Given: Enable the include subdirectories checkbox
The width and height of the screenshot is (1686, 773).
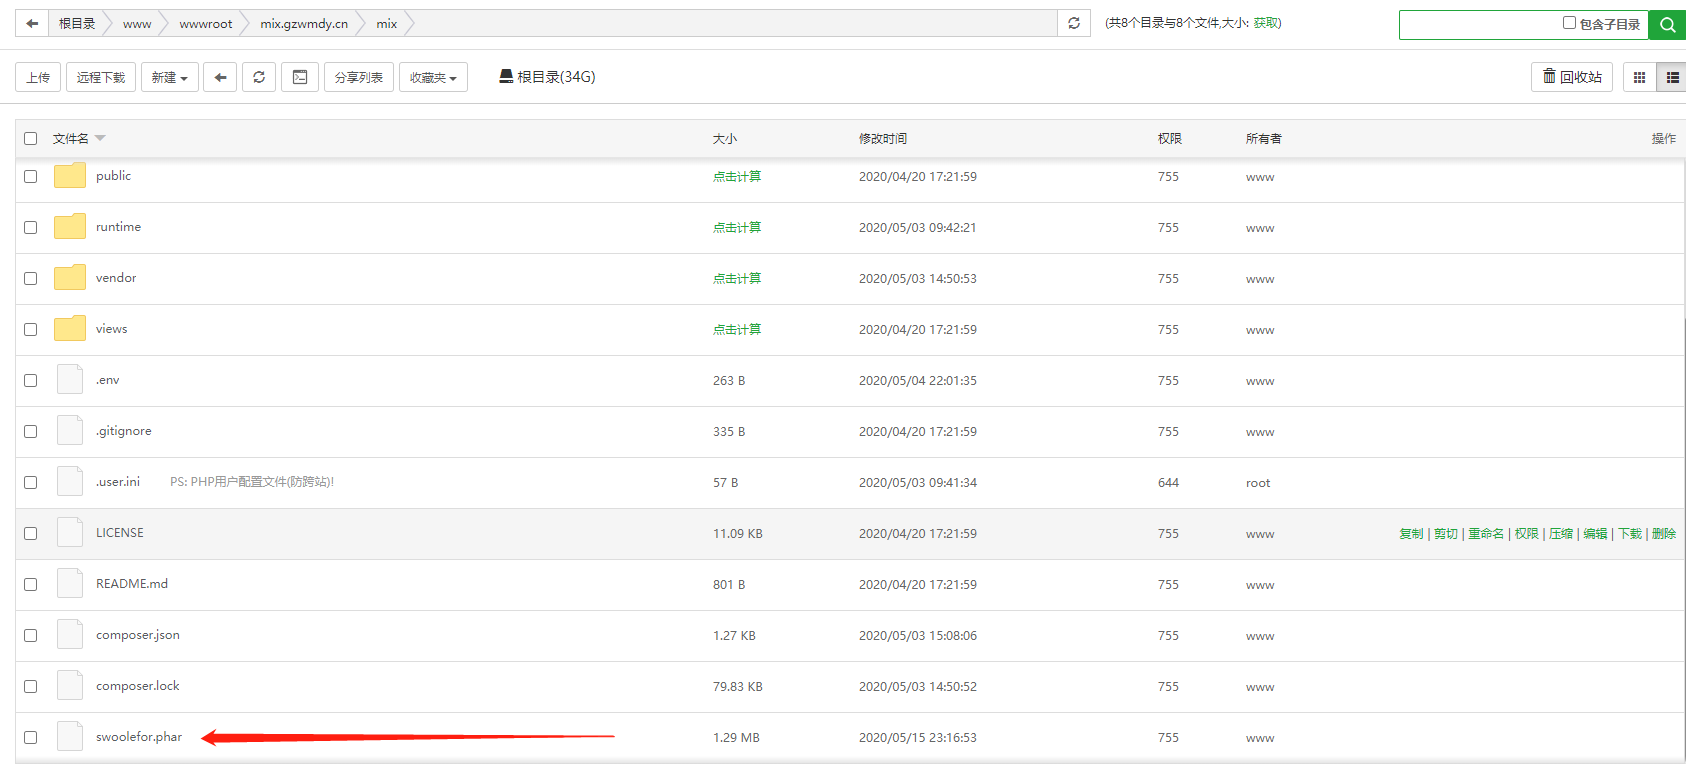Looking at the screenshot, I should [x=1569, y=23].
